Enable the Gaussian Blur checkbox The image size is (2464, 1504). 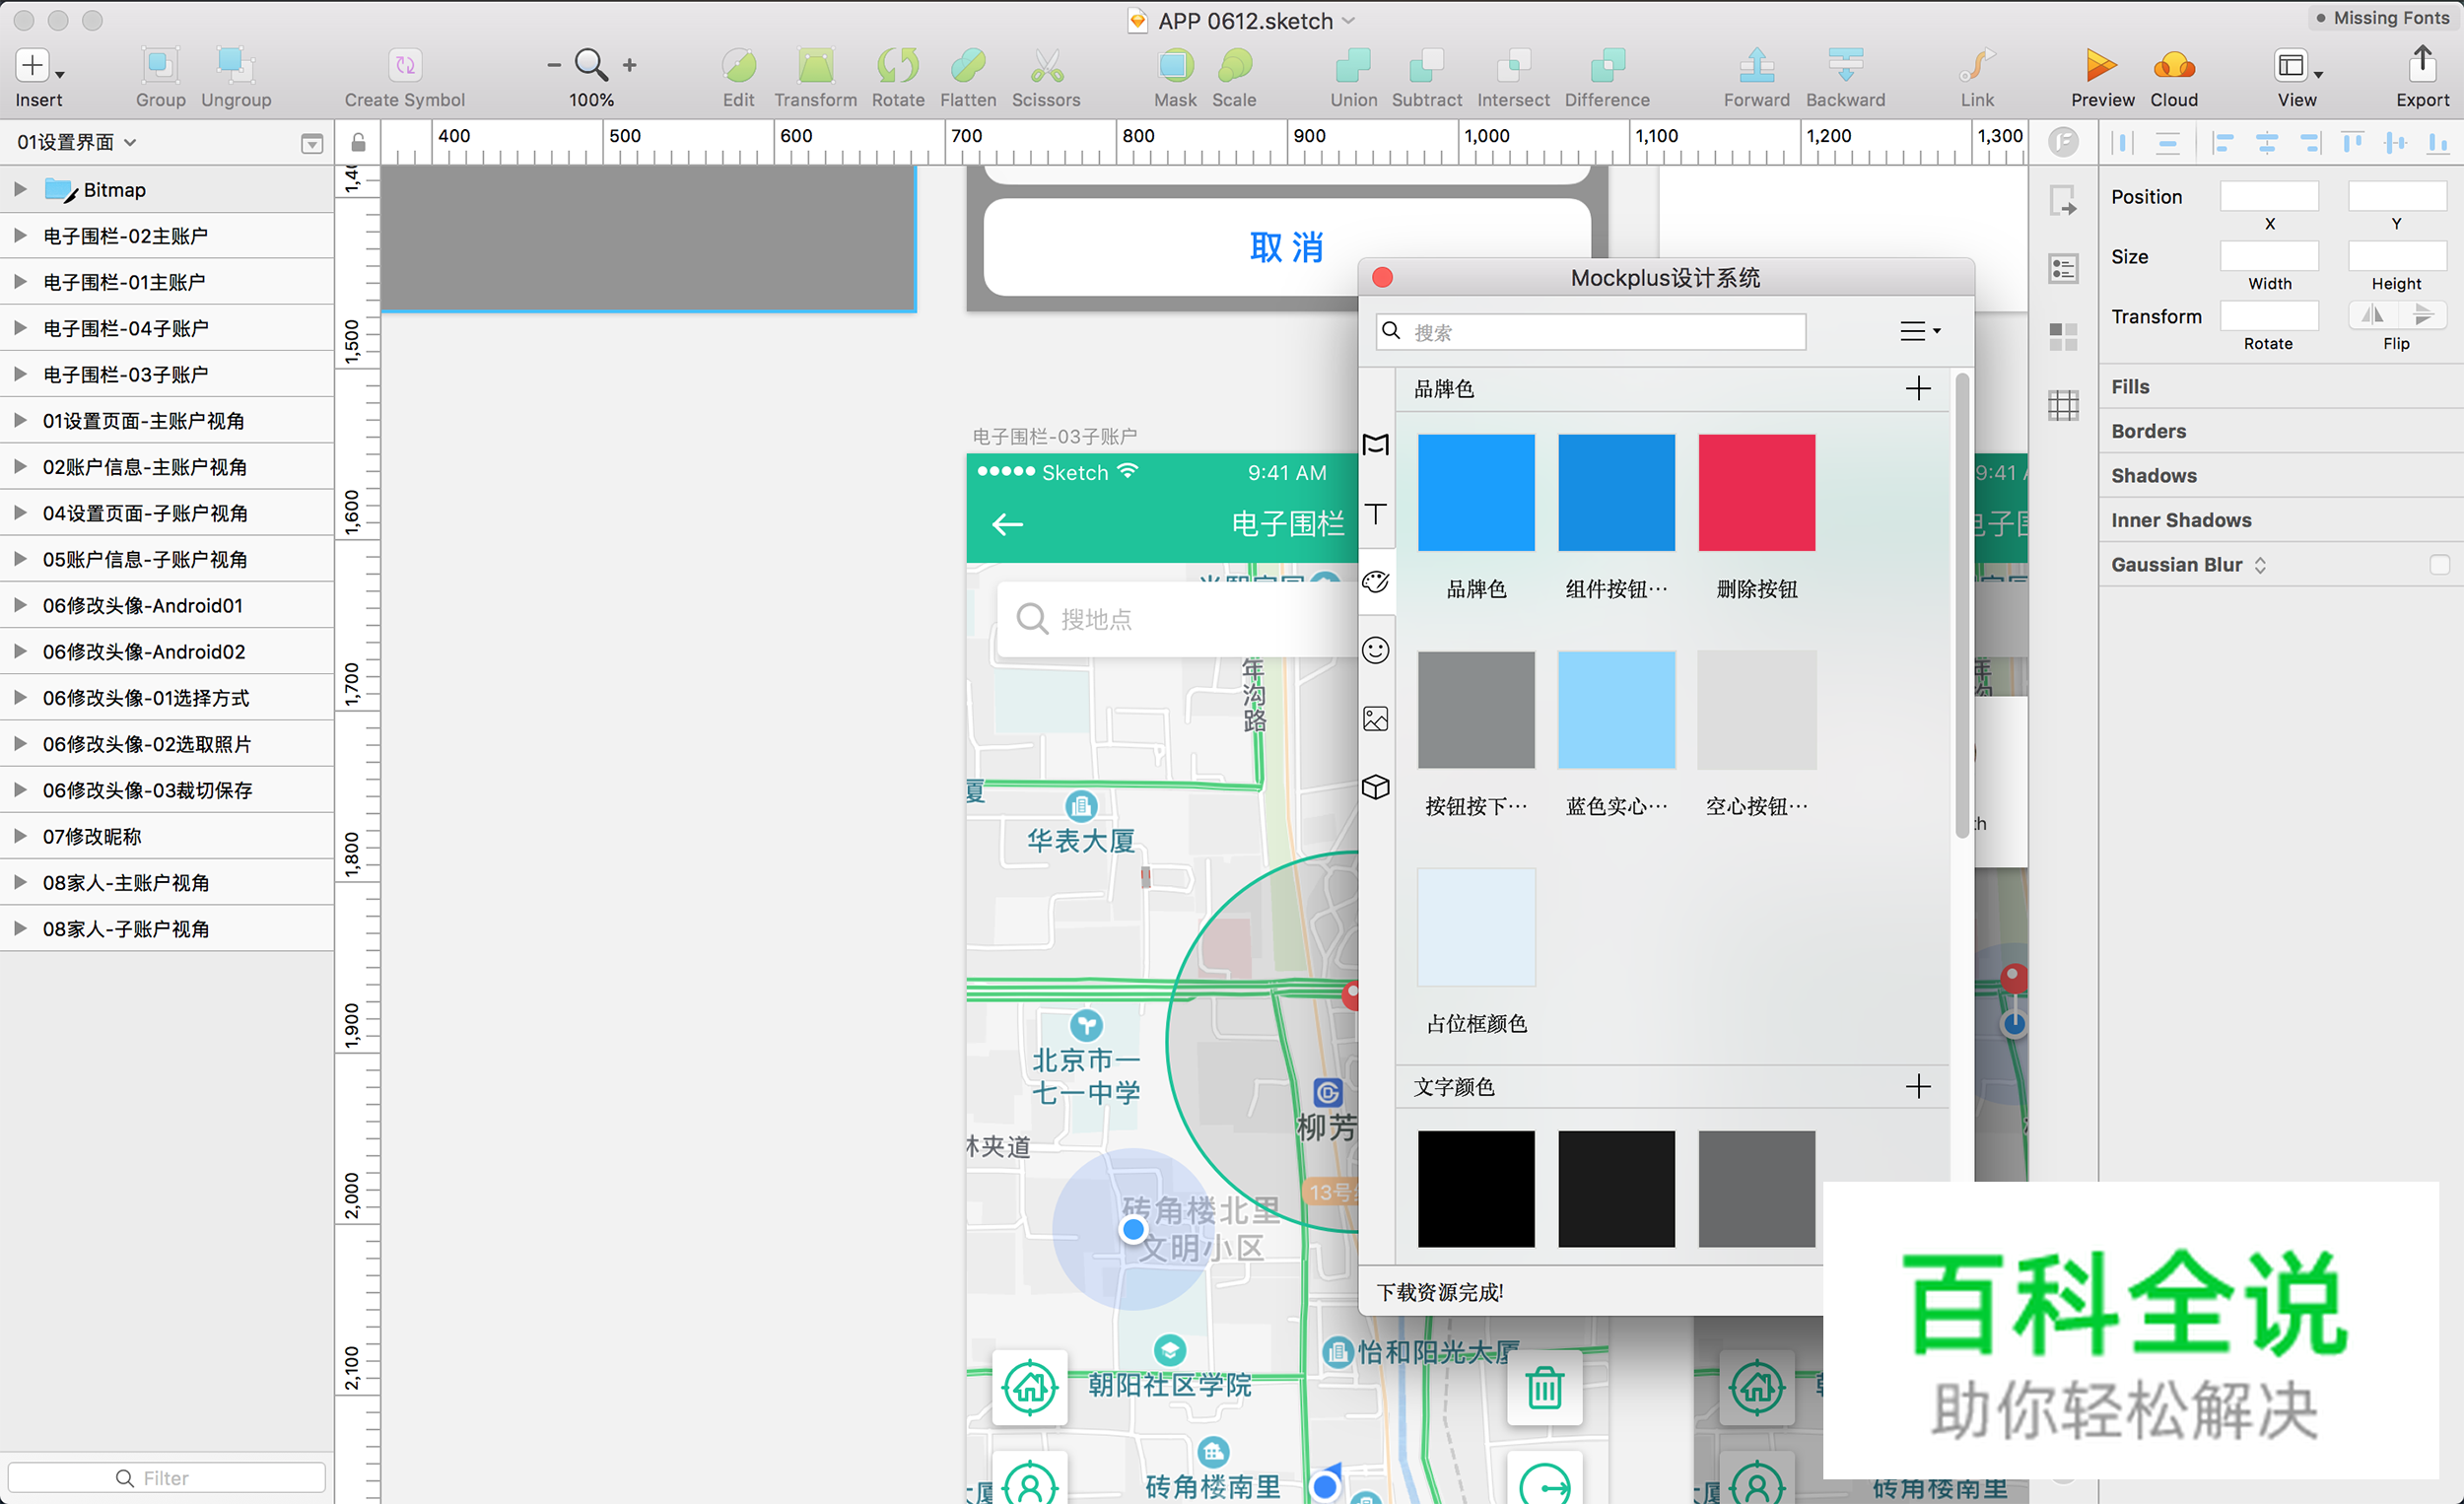click(x=2439, y=565)
